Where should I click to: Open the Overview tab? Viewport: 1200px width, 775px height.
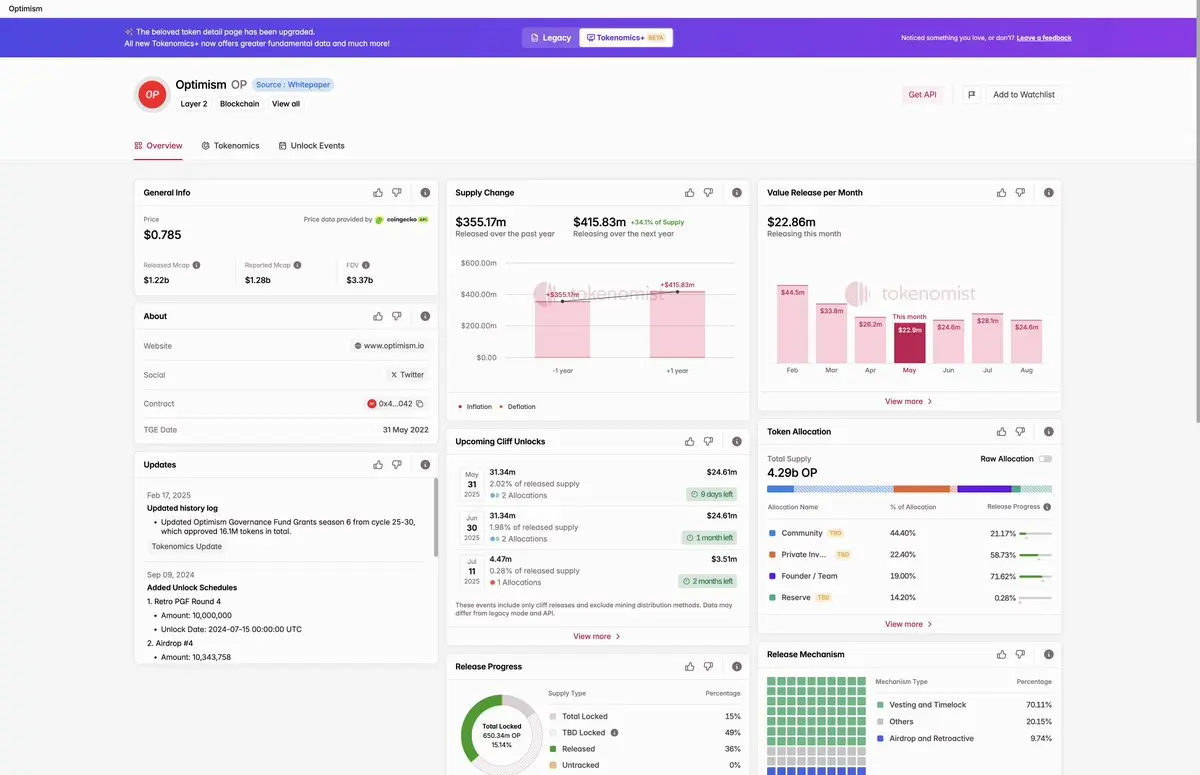click(158, 146)
